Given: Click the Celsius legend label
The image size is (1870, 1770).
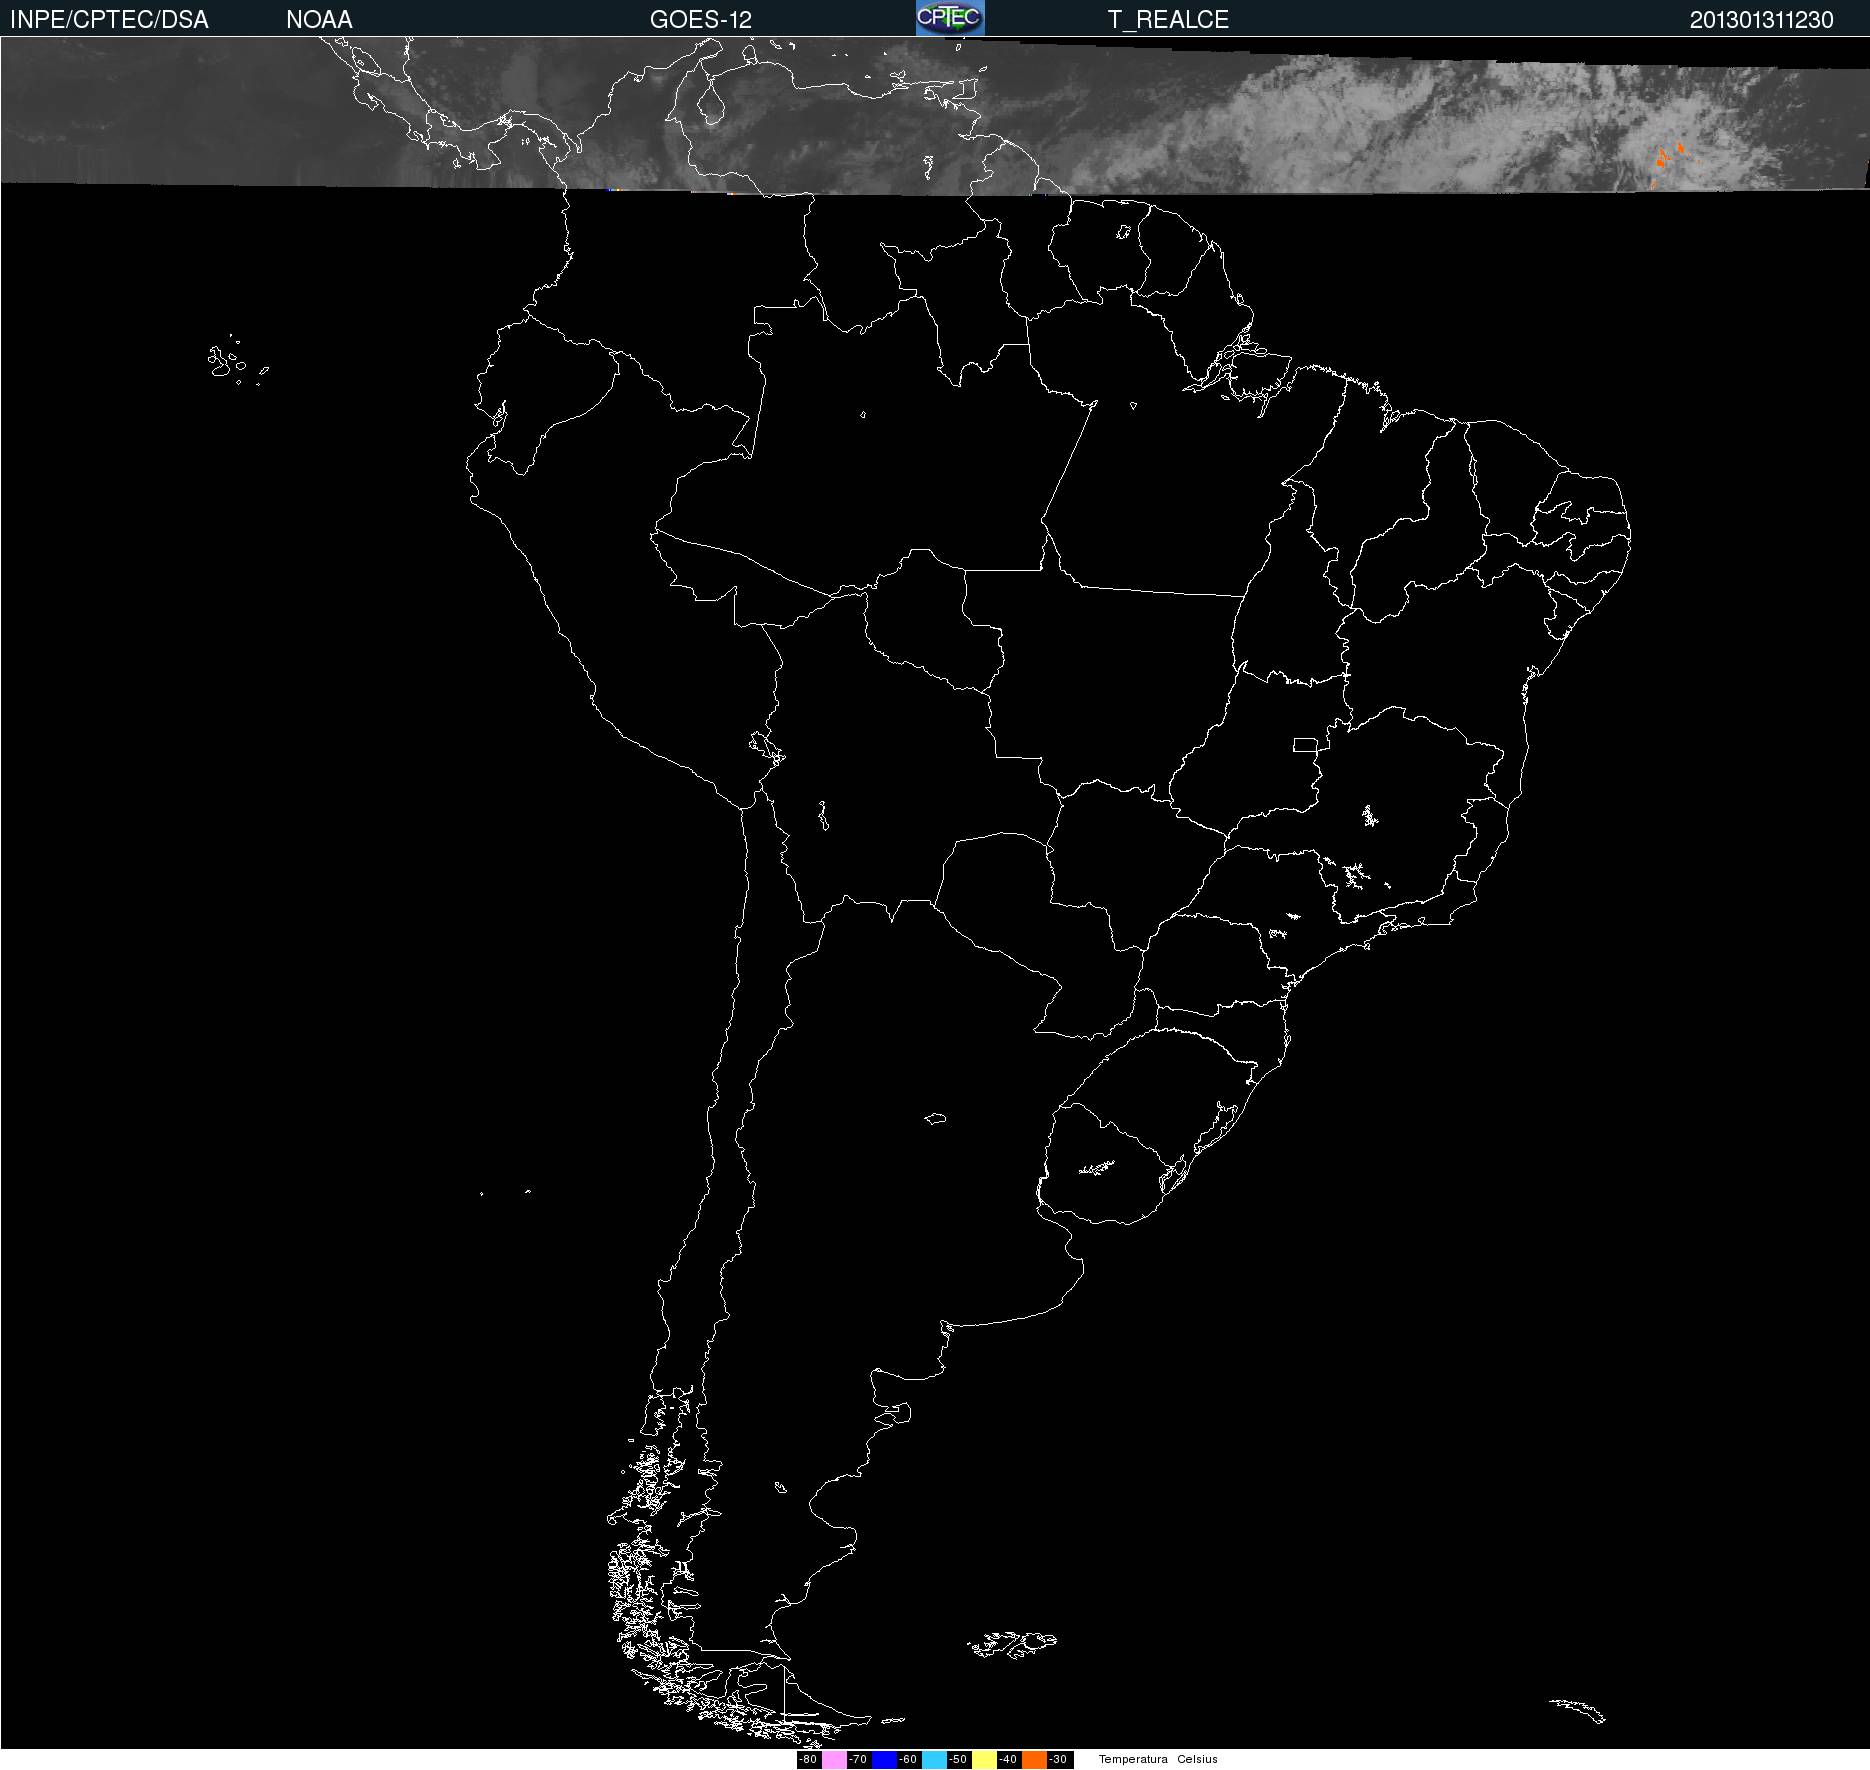Looking at the screenshot, I should tap(1197, 1760).
